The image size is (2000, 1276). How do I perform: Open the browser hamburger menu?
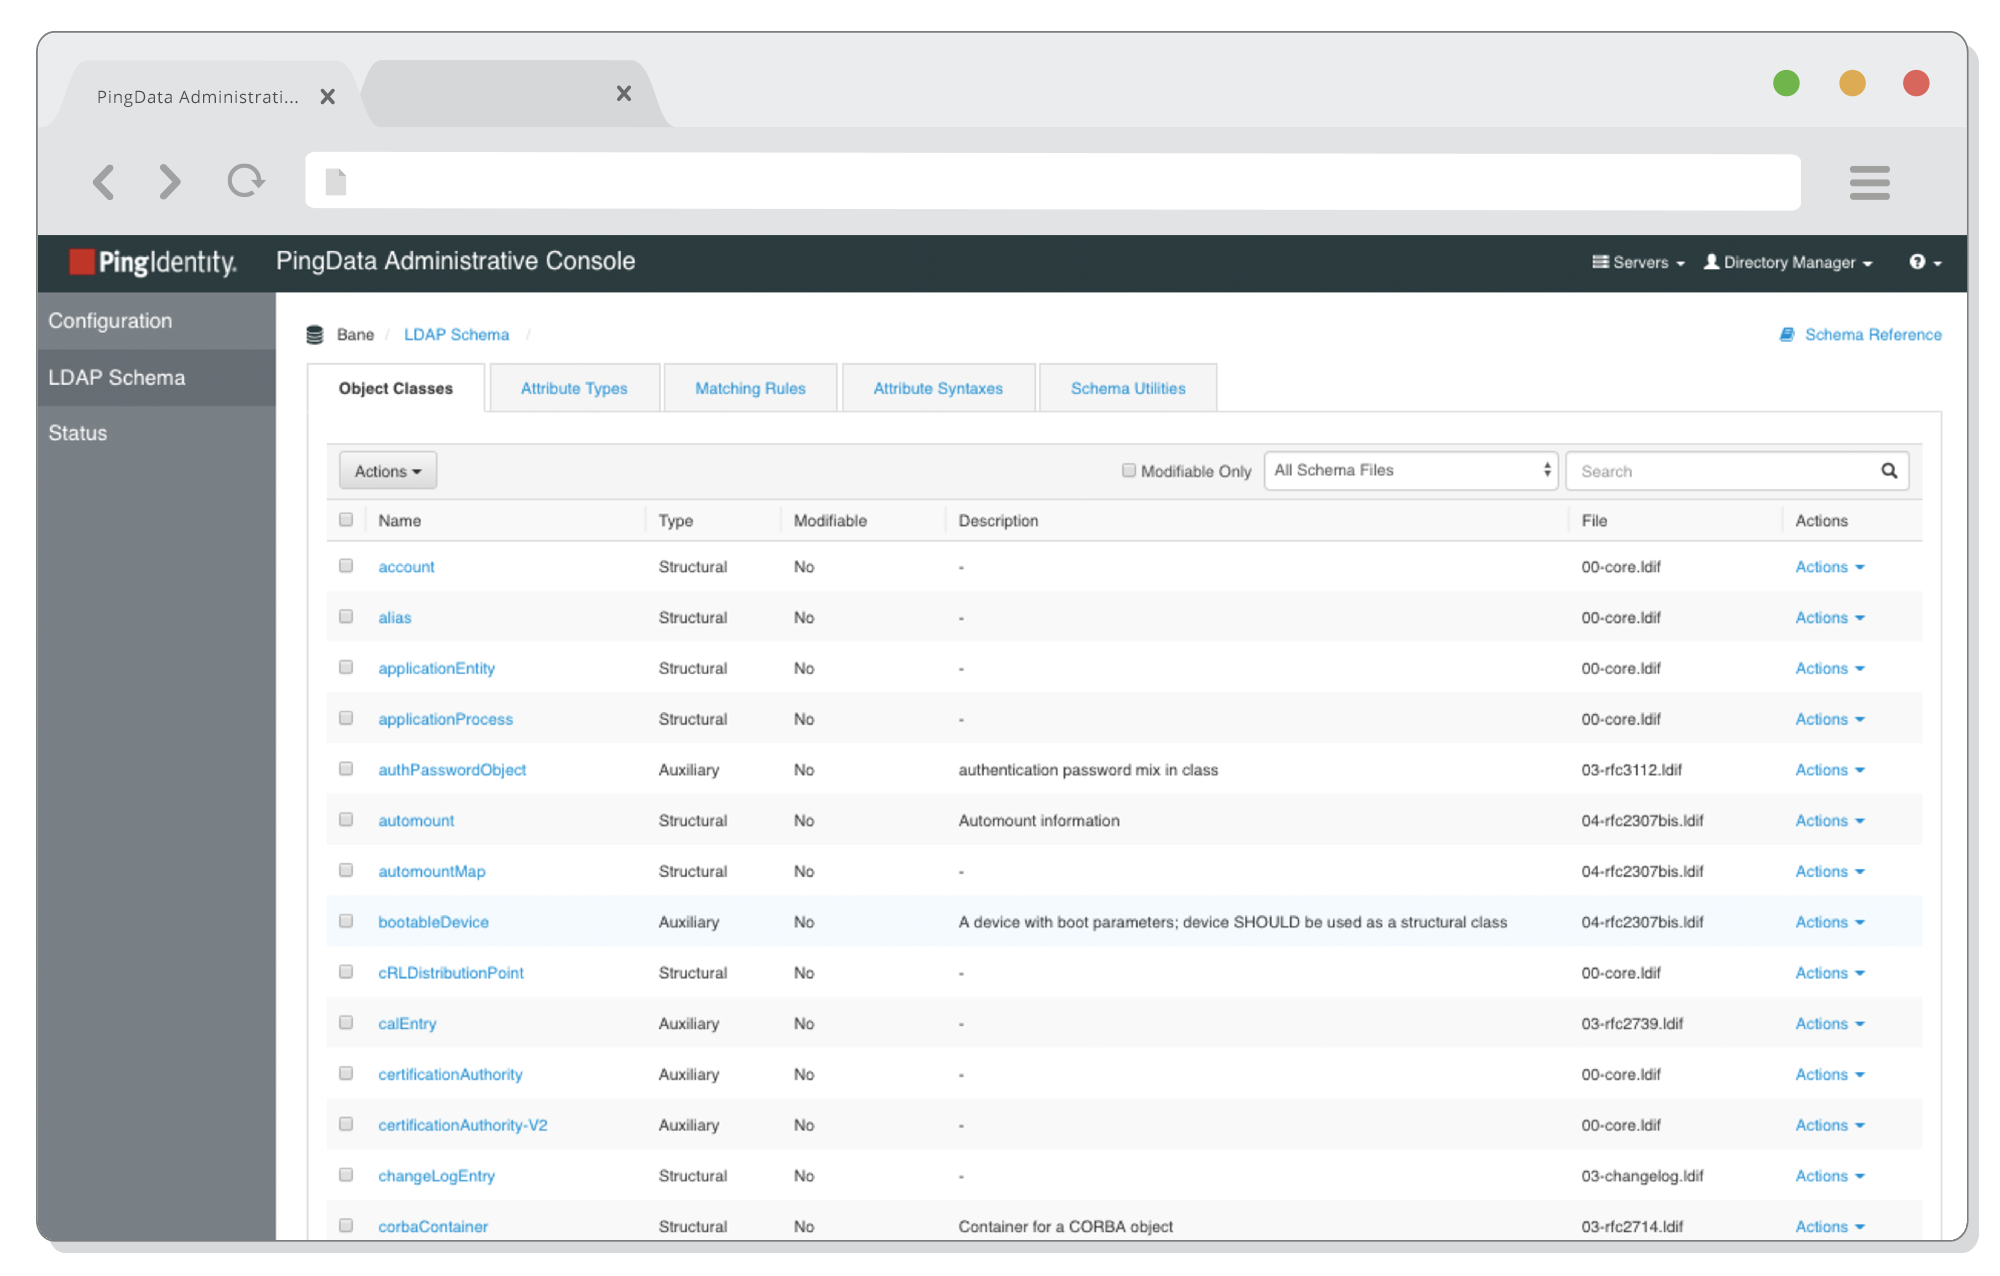click(1869, 182)
